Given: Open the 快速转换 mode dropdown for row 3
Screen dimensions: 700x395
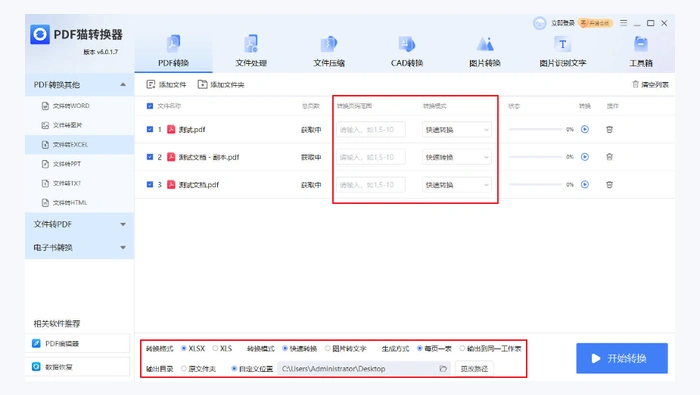Looking at the screenshot, I should [x=457, y=185].
